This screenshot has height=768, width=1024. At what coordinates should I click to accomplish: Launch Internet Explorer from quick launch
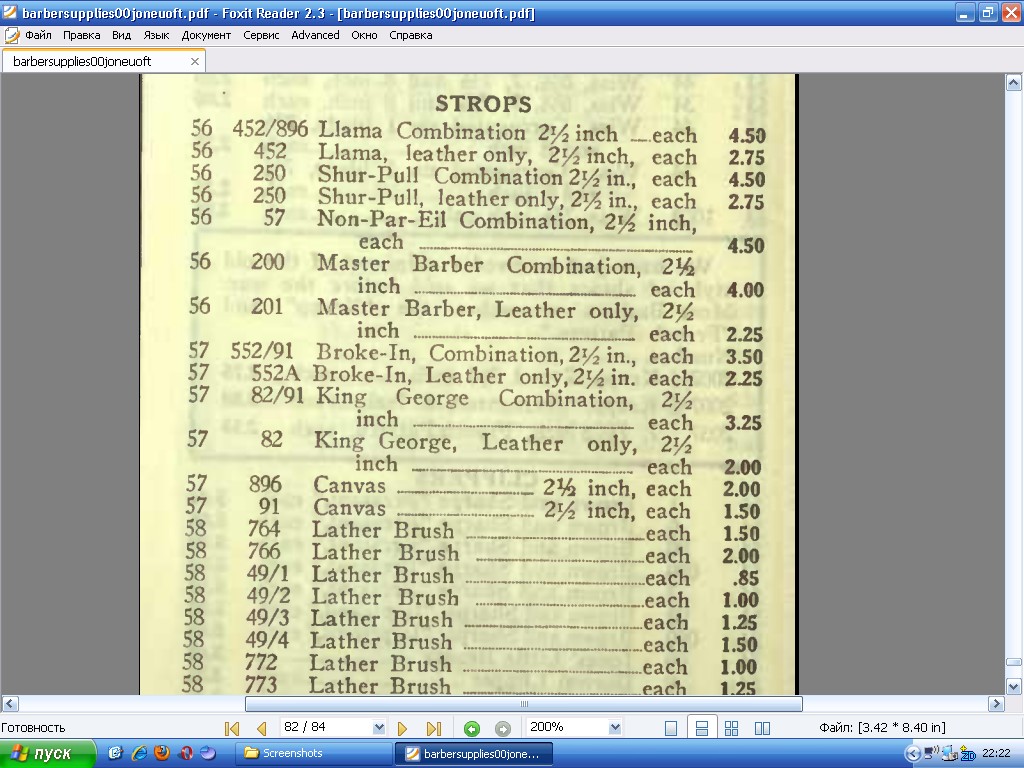point(139,753)
